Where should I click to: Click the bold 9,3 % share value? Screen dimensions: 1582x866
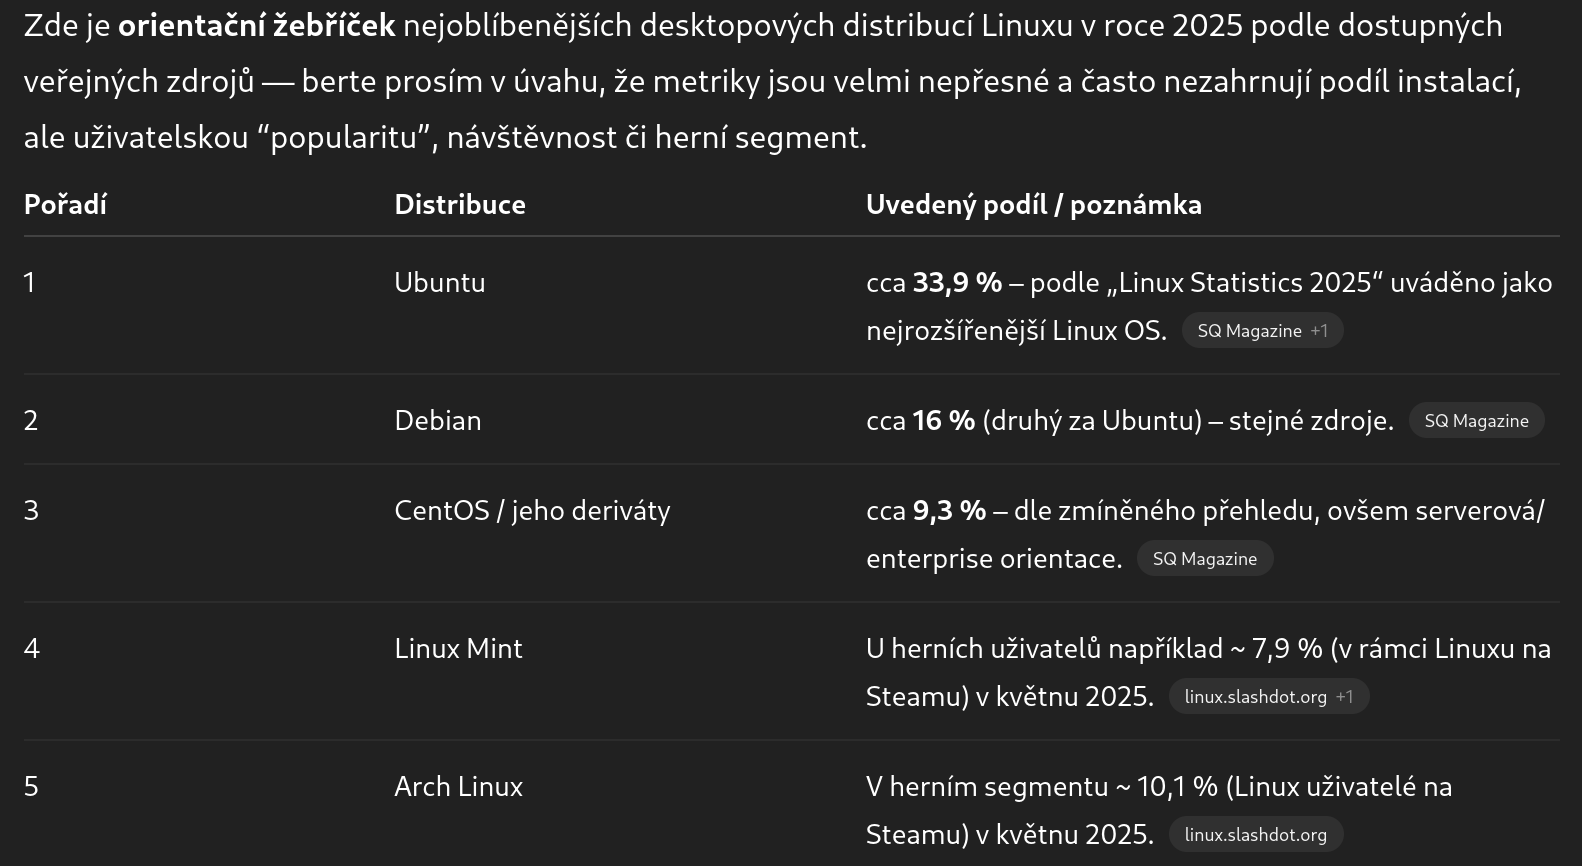click(949, 511)
